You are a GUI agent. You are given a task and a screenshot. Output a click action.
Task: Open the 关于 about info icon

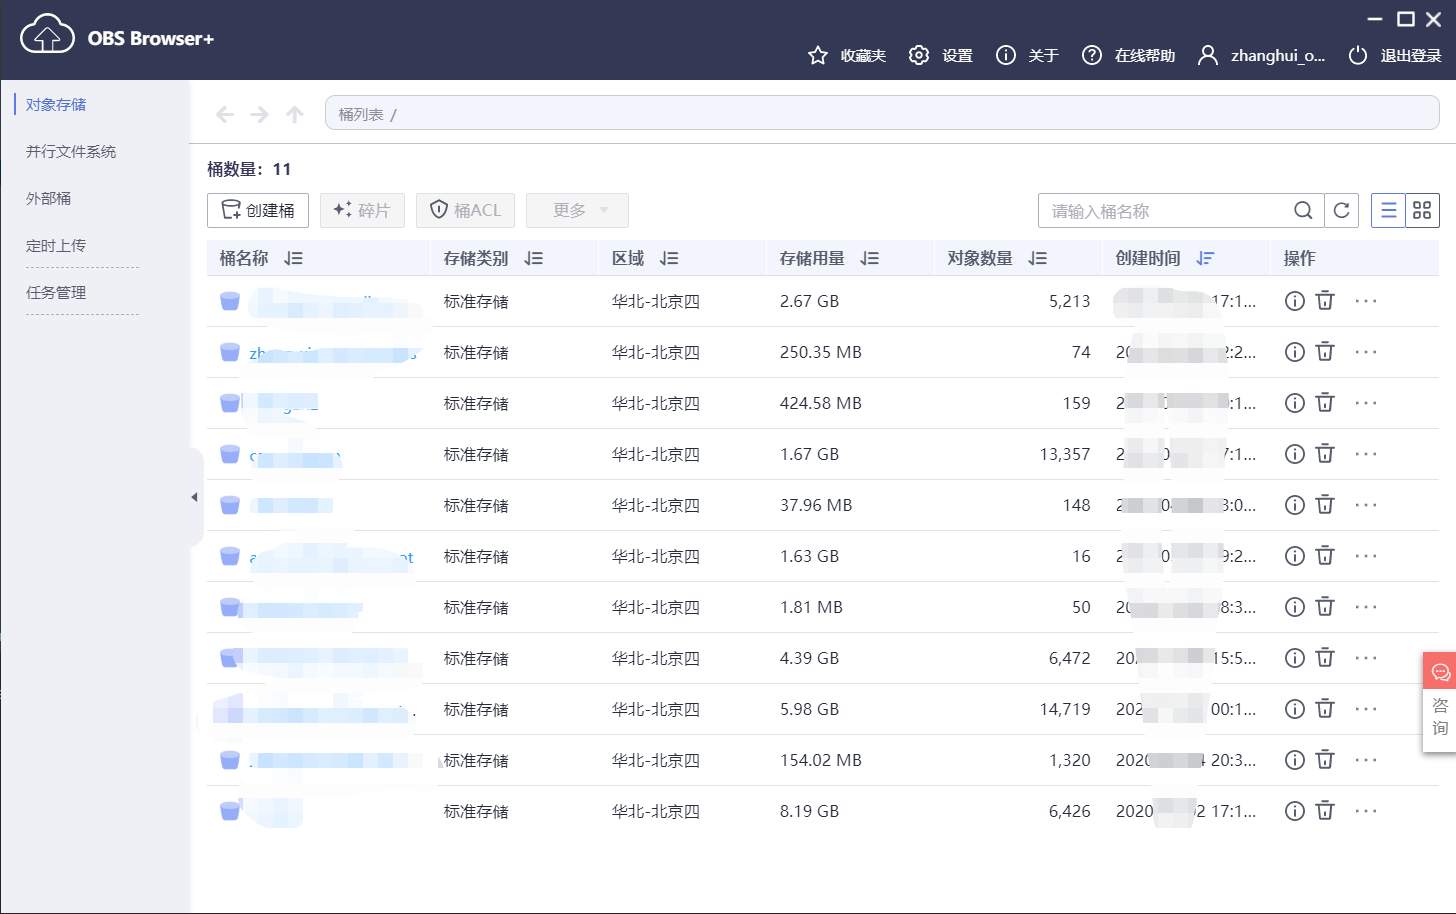point(1006,55)
